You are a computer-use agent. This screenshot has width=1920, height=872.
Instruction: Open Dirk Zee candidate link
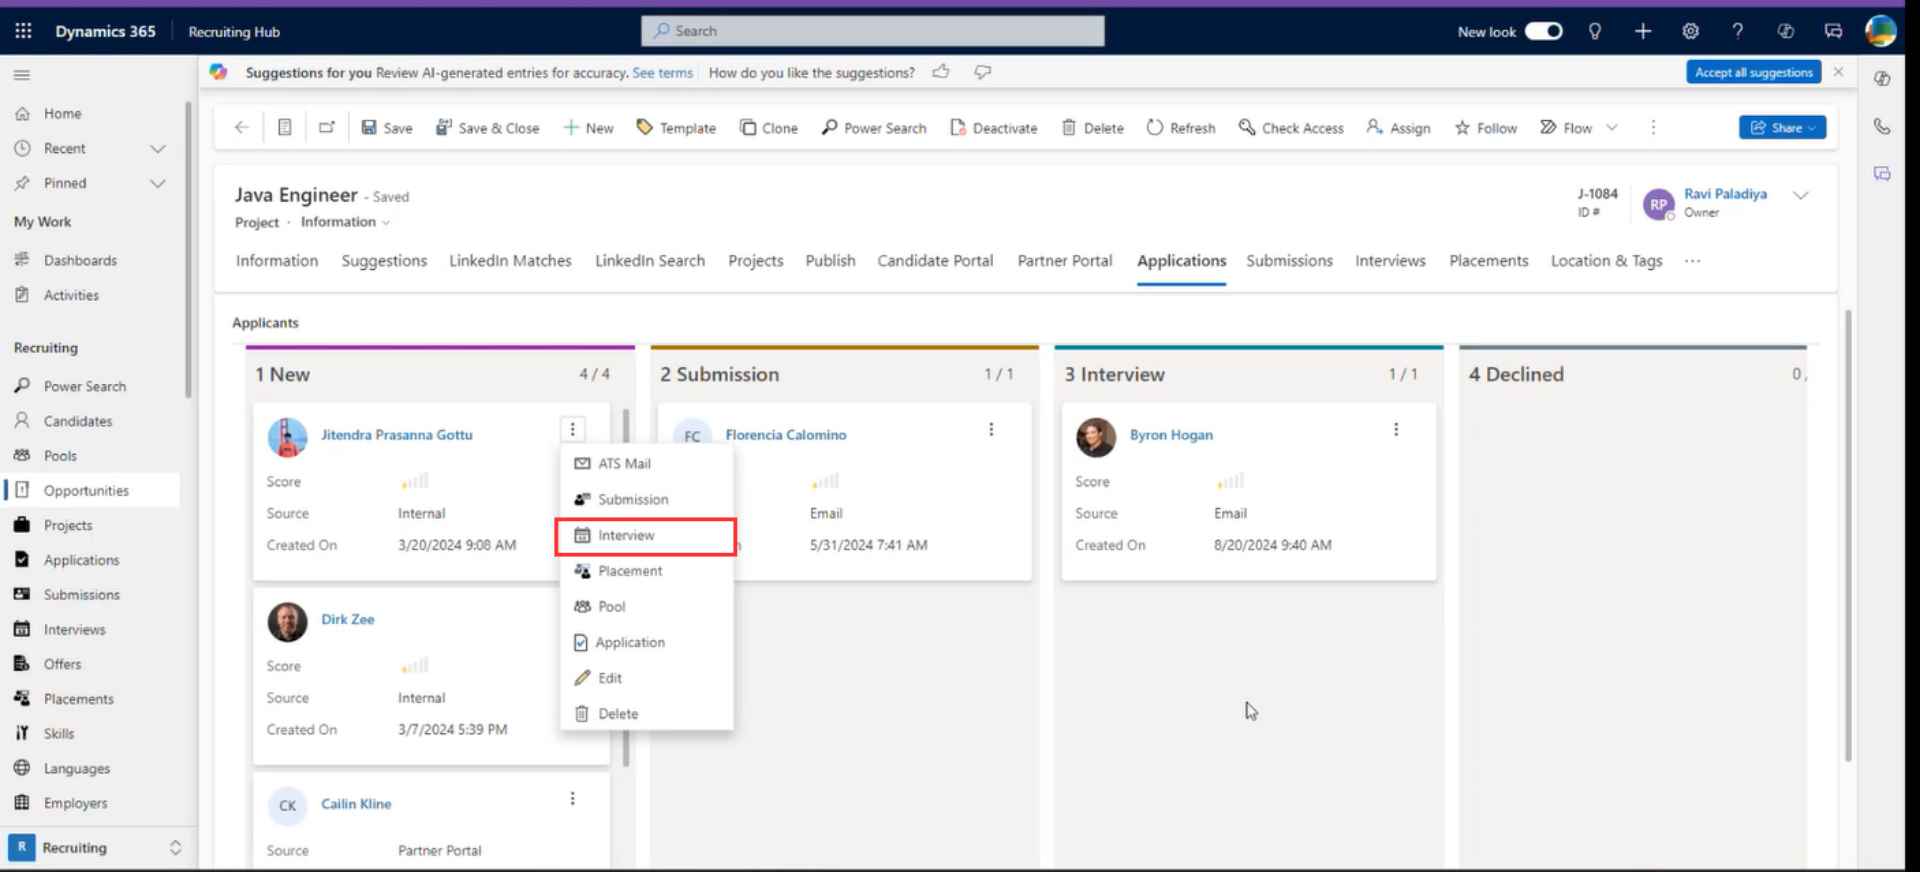(x=348, y=620)
